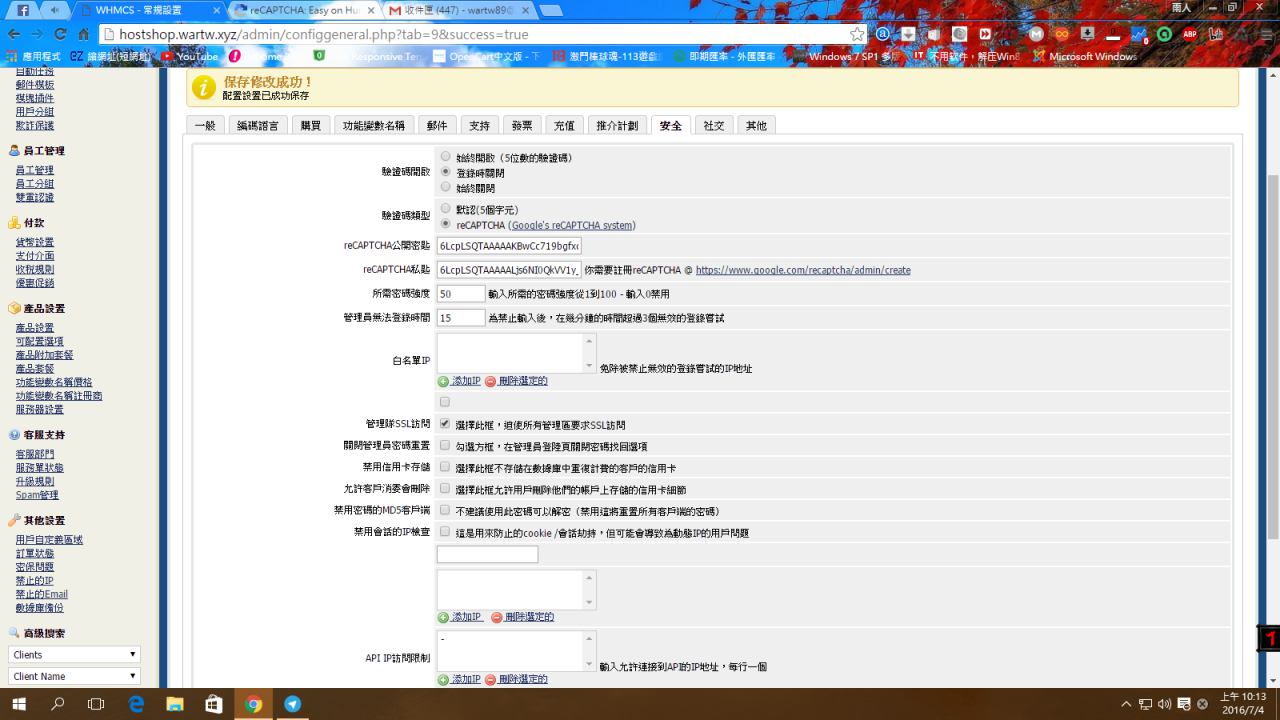Open the 其他 settings tab
The image size is (1280, 720).
756,125
